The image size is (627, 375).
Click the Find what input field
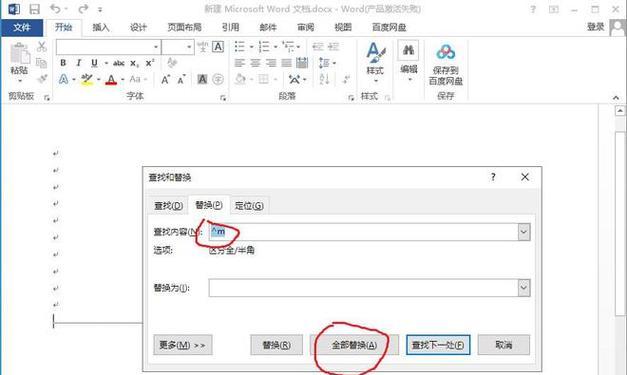point(363,232)
